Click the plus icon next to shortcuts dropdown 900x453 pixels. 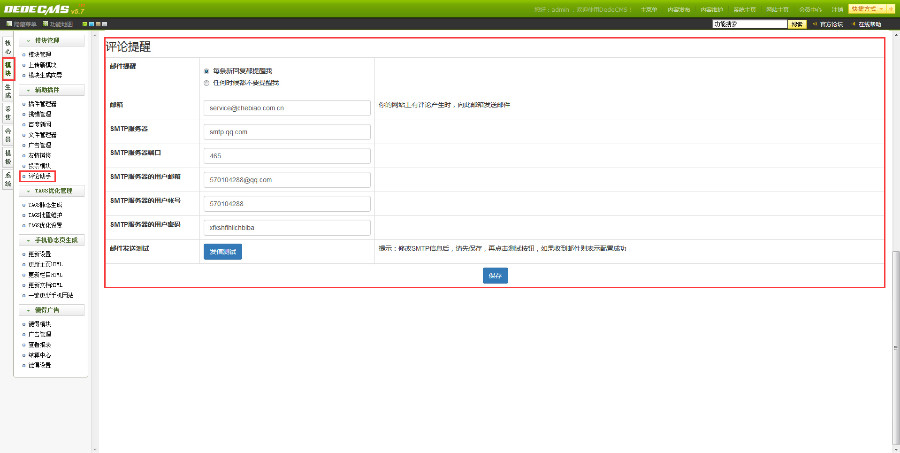[891, 9]
